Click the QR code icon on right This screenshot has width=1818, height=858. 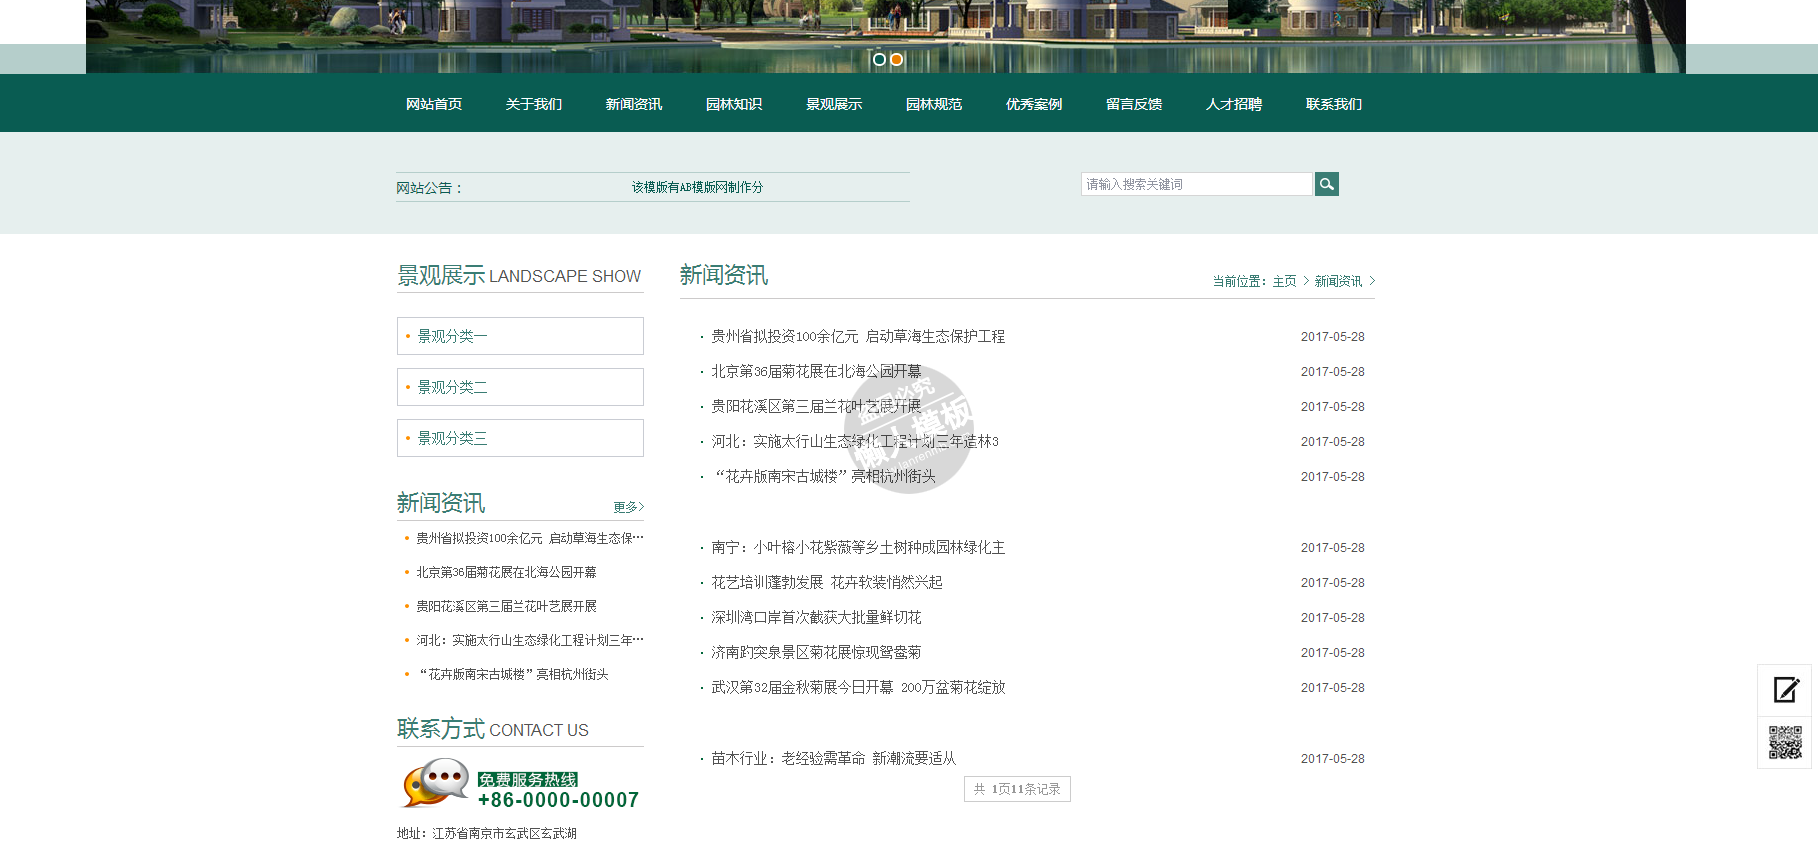pos(1785,743)
